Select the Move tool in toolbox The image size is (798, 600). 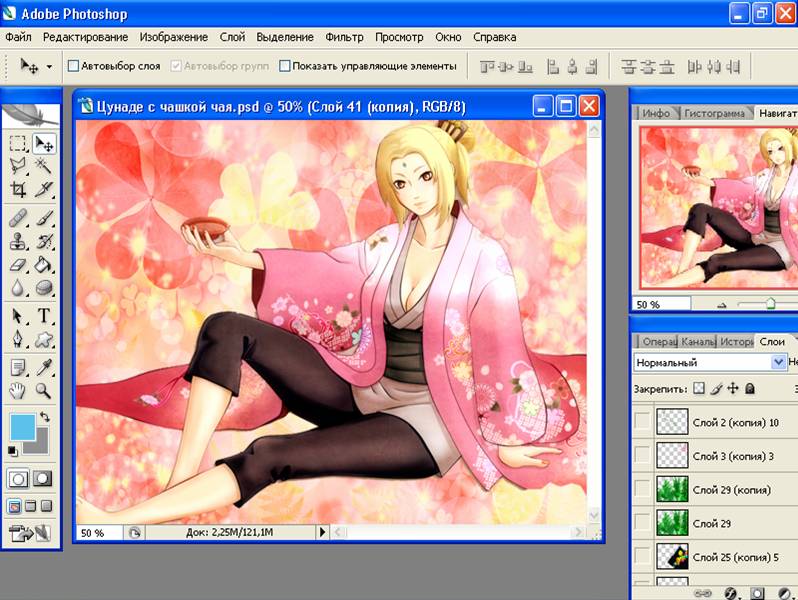tap(44, 144)
